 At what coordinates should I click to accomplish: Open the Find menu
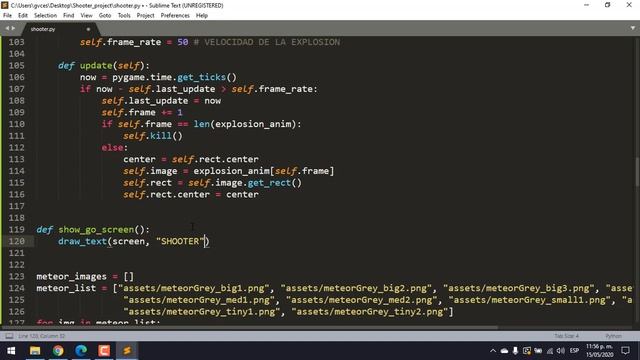[x=69, y=16]
